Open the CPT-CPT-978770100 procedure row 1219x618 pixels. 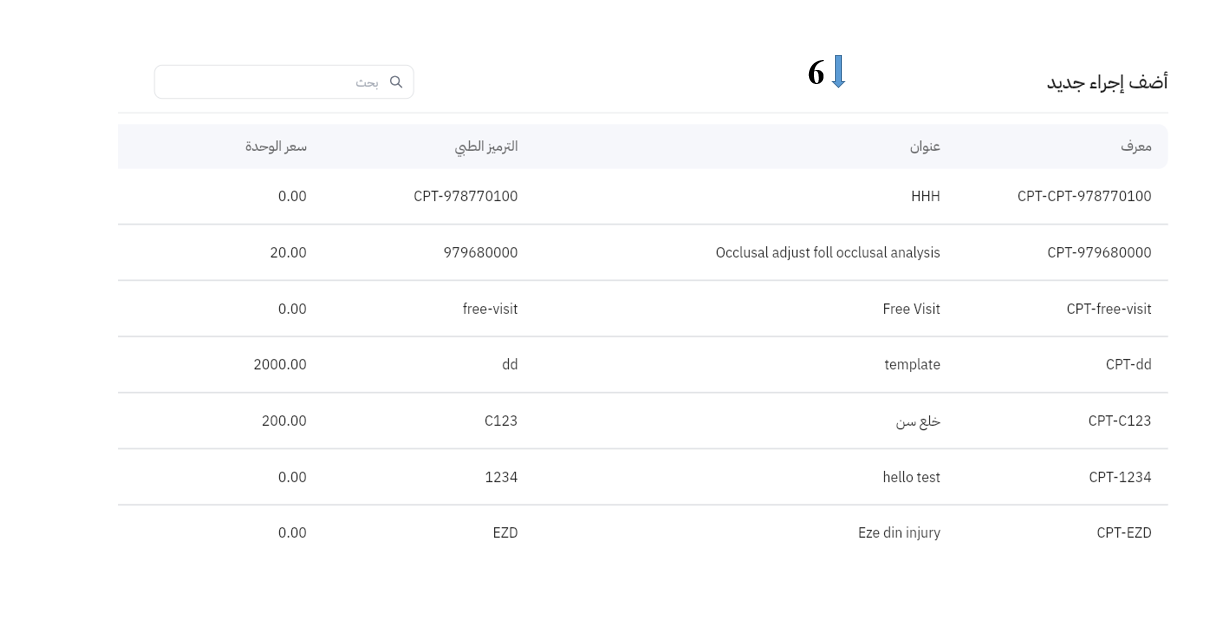(x=1084, y=197)
